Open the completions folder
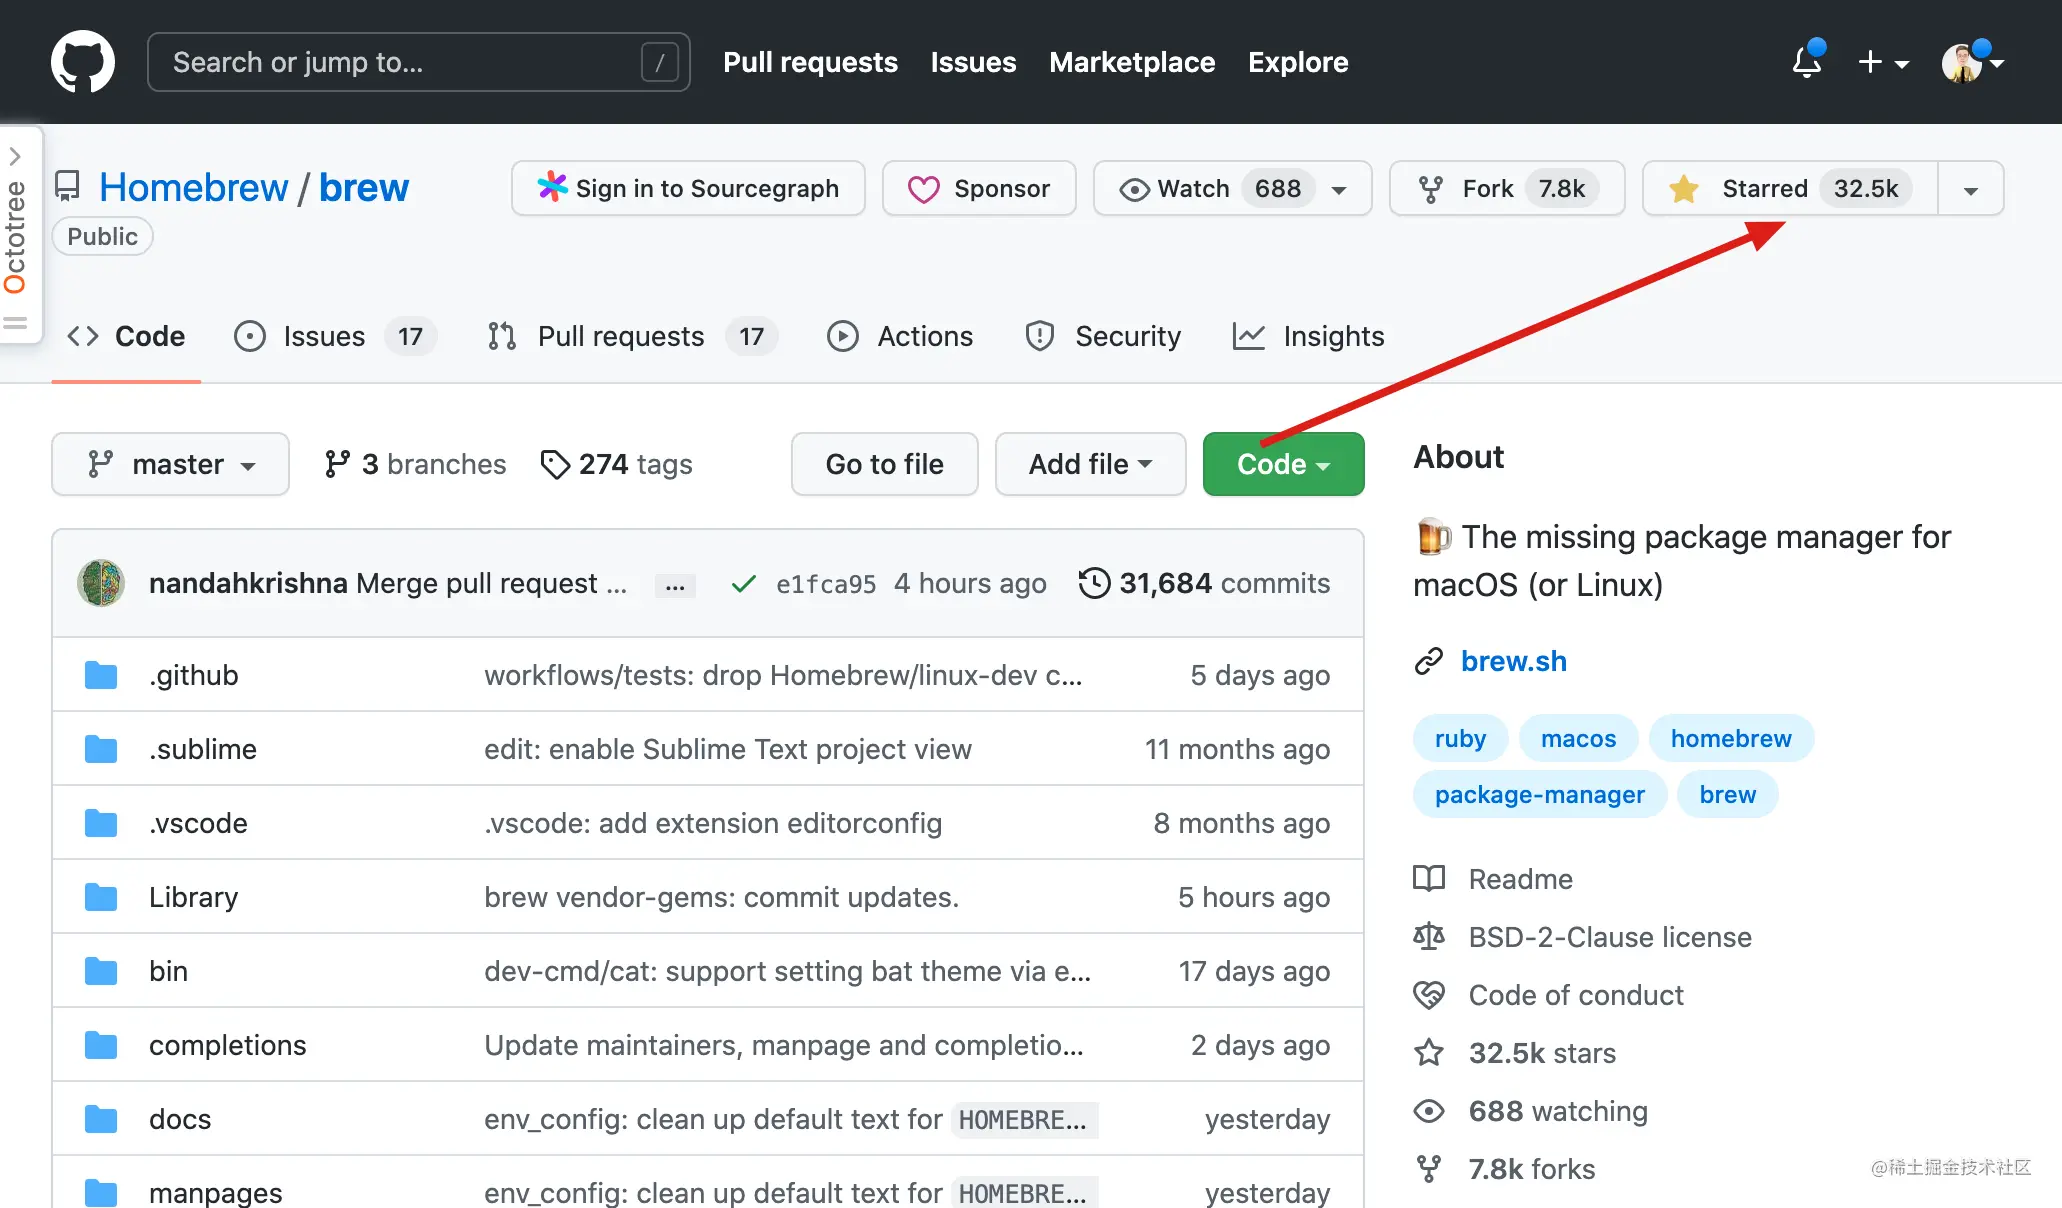The image size is (2062, 1208). [228, 1045]
